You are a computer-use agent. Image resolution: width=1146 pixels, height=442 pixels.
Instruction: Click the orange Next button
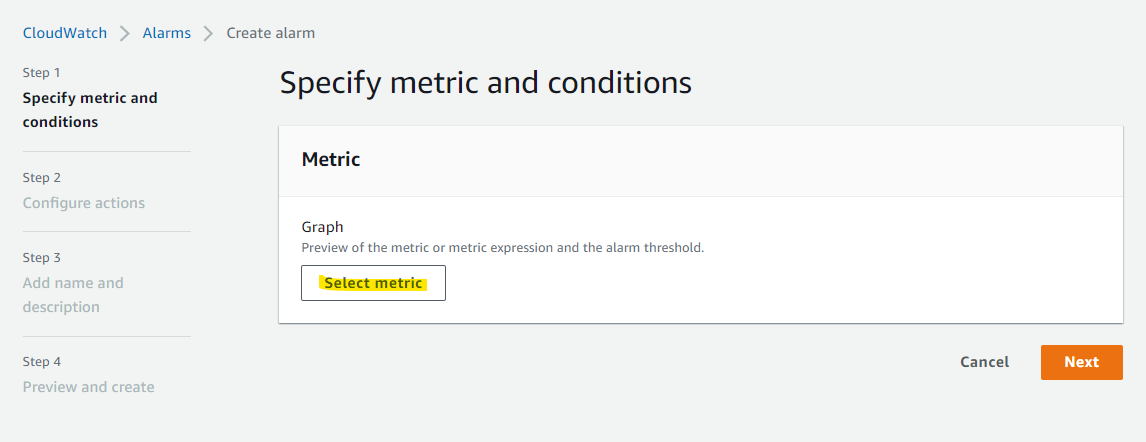coord(1081,362)
